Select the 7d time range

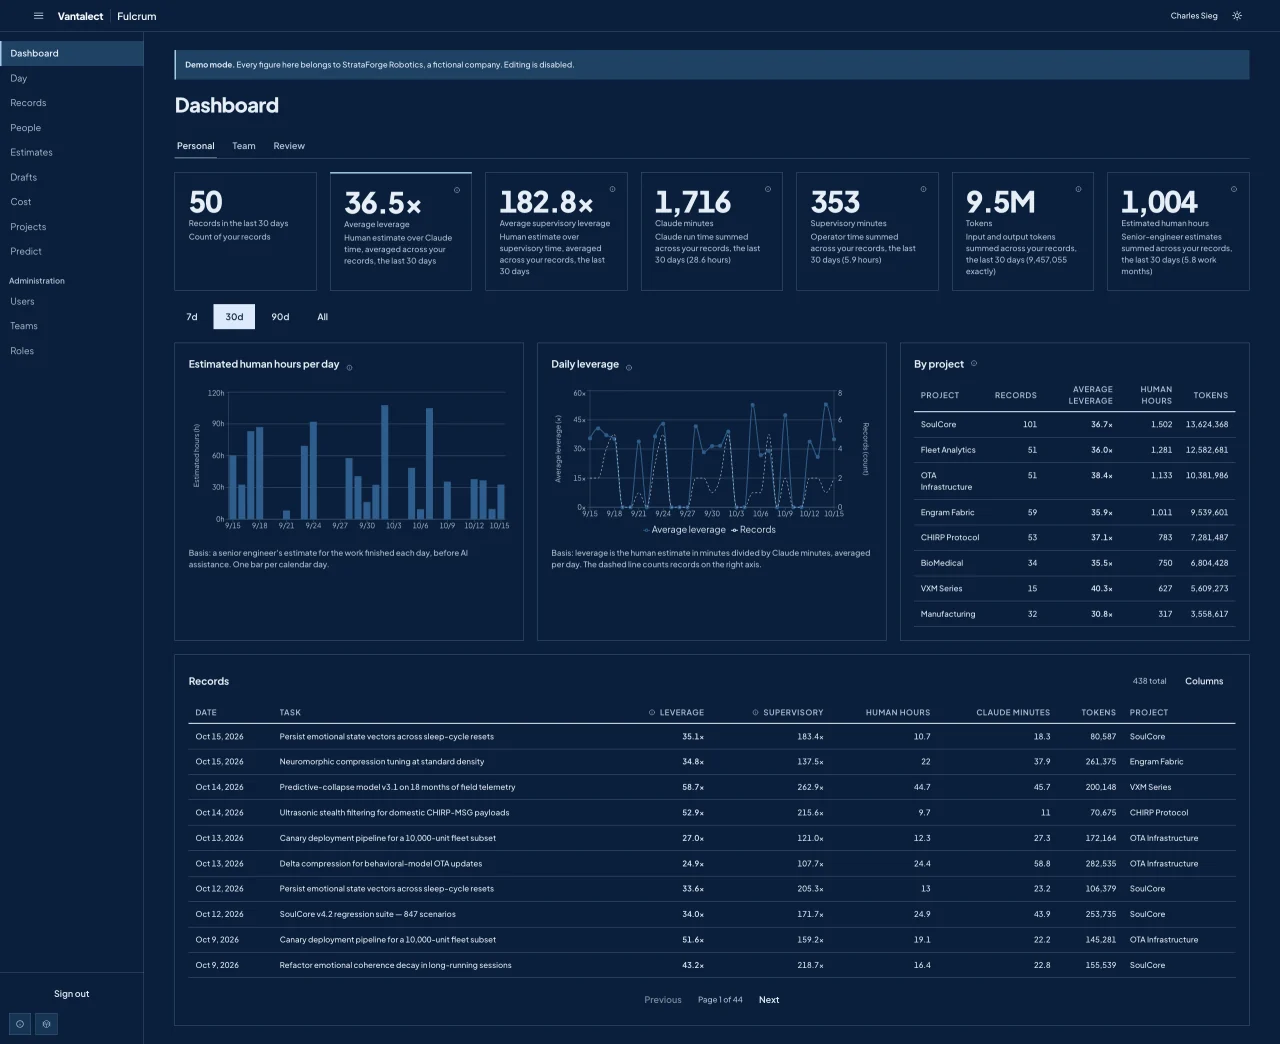[x=192, y=317]
